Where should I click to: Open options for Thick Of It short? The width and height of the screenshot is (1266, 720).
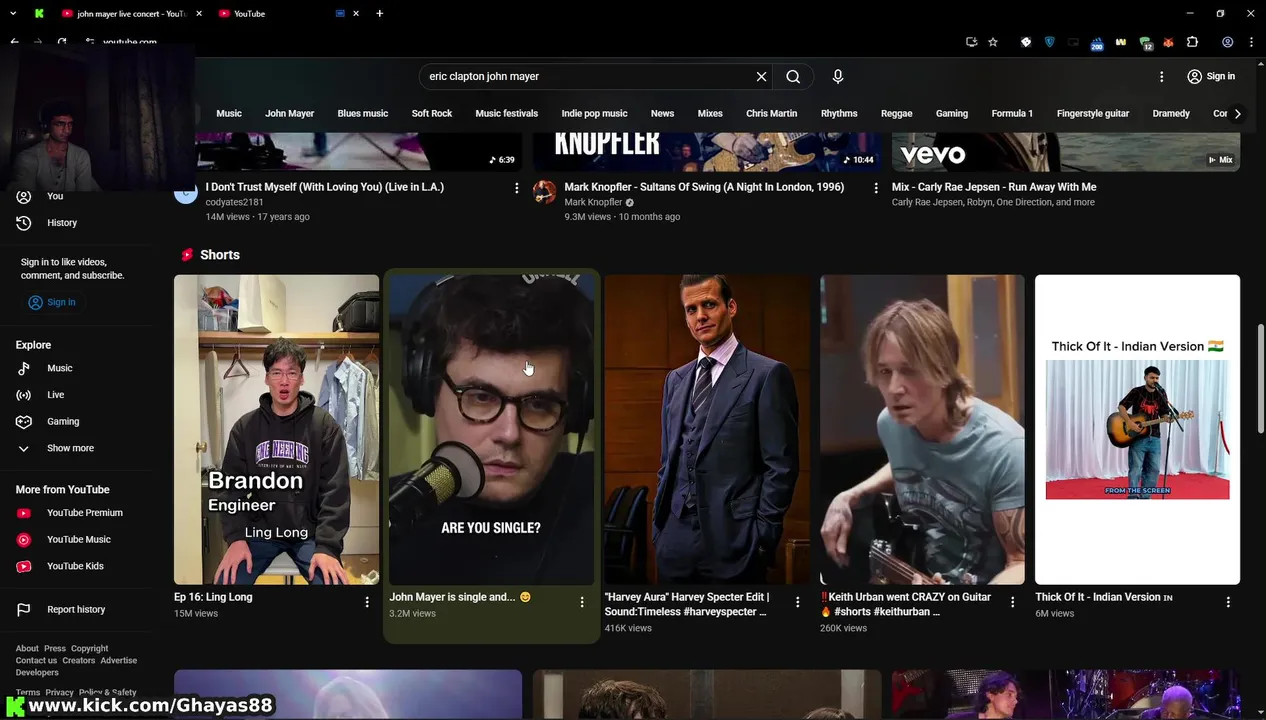[1228, 602]
